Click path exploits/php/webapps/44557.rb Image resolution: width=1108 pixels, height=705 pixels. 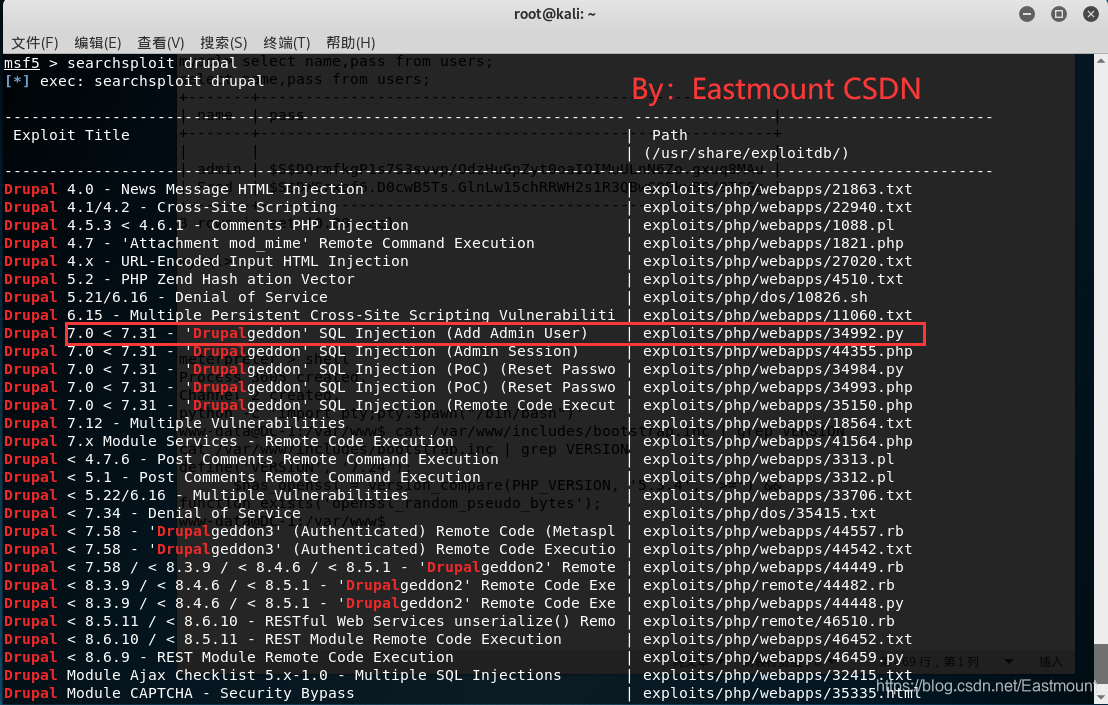point(773,531)
